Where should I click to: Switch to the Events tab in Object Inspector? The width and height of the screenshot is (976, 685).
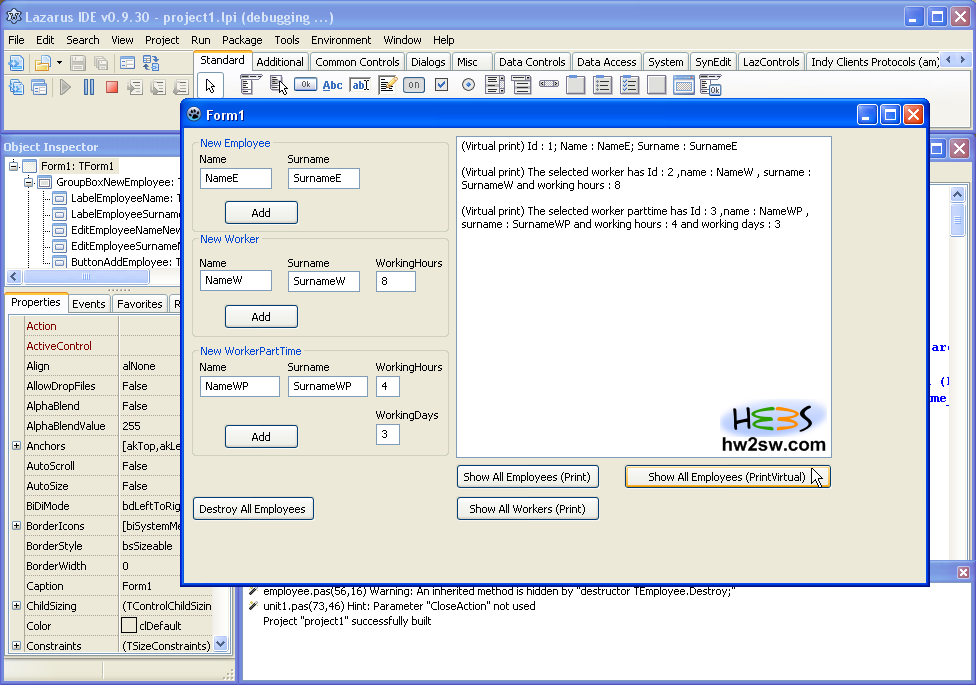pos(88,304)
